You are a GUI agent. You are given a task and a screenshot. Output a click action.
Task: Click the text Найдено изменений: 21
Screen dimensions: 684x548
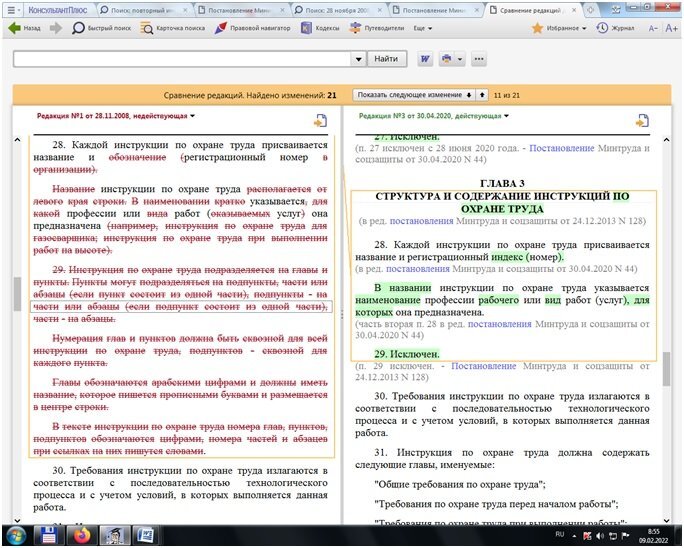291,95
